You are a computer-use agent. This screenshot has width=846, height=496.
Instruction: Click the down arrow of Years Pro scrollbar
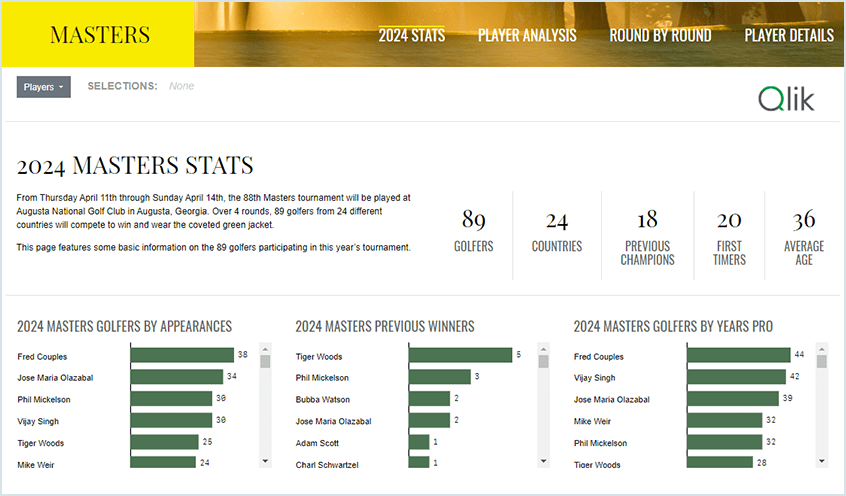click(822, 461)
